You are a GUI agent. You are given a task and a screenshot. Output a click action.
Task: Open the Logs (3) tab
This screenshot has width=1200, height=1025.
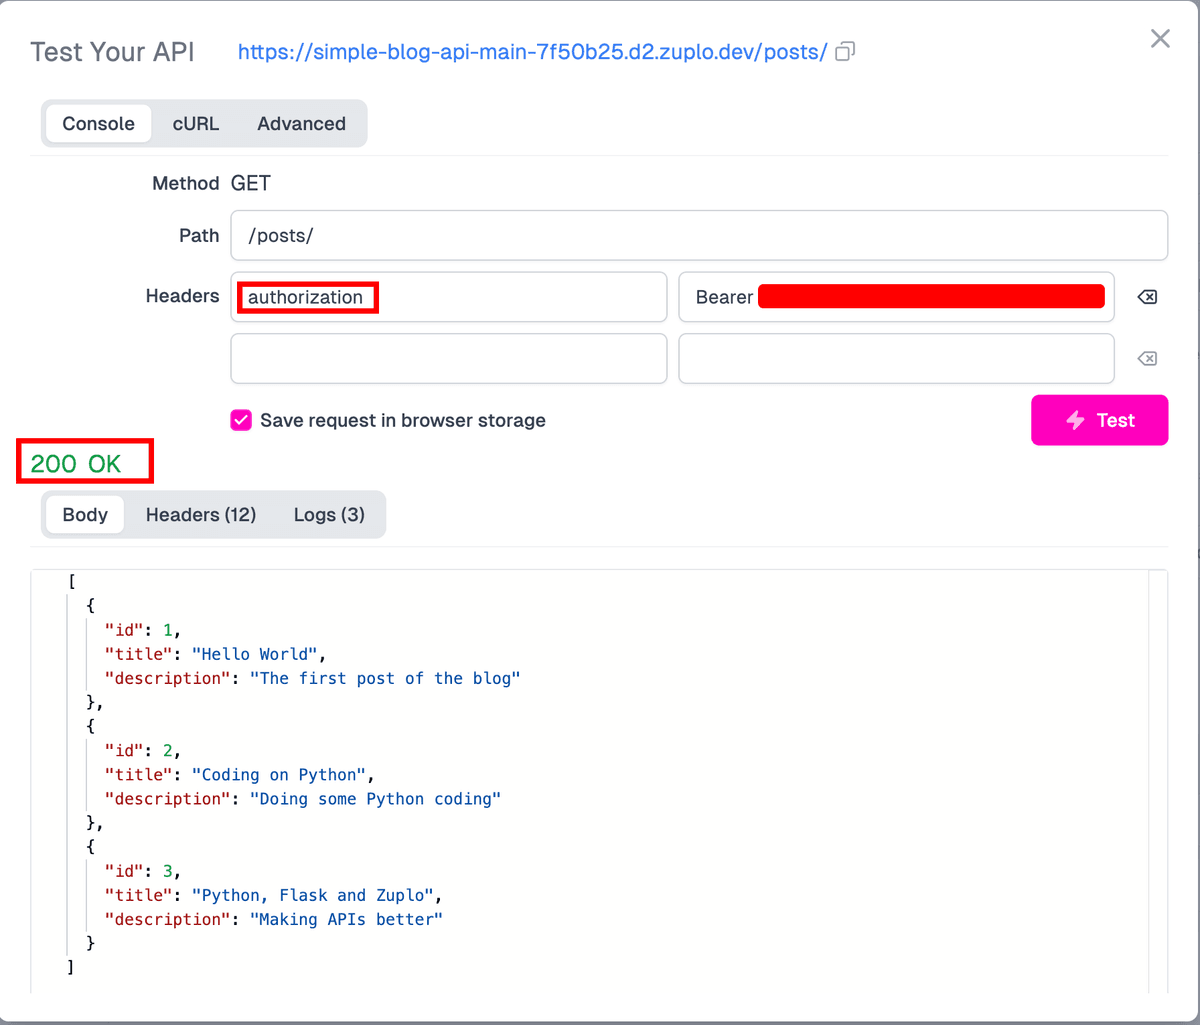[329, 515]
